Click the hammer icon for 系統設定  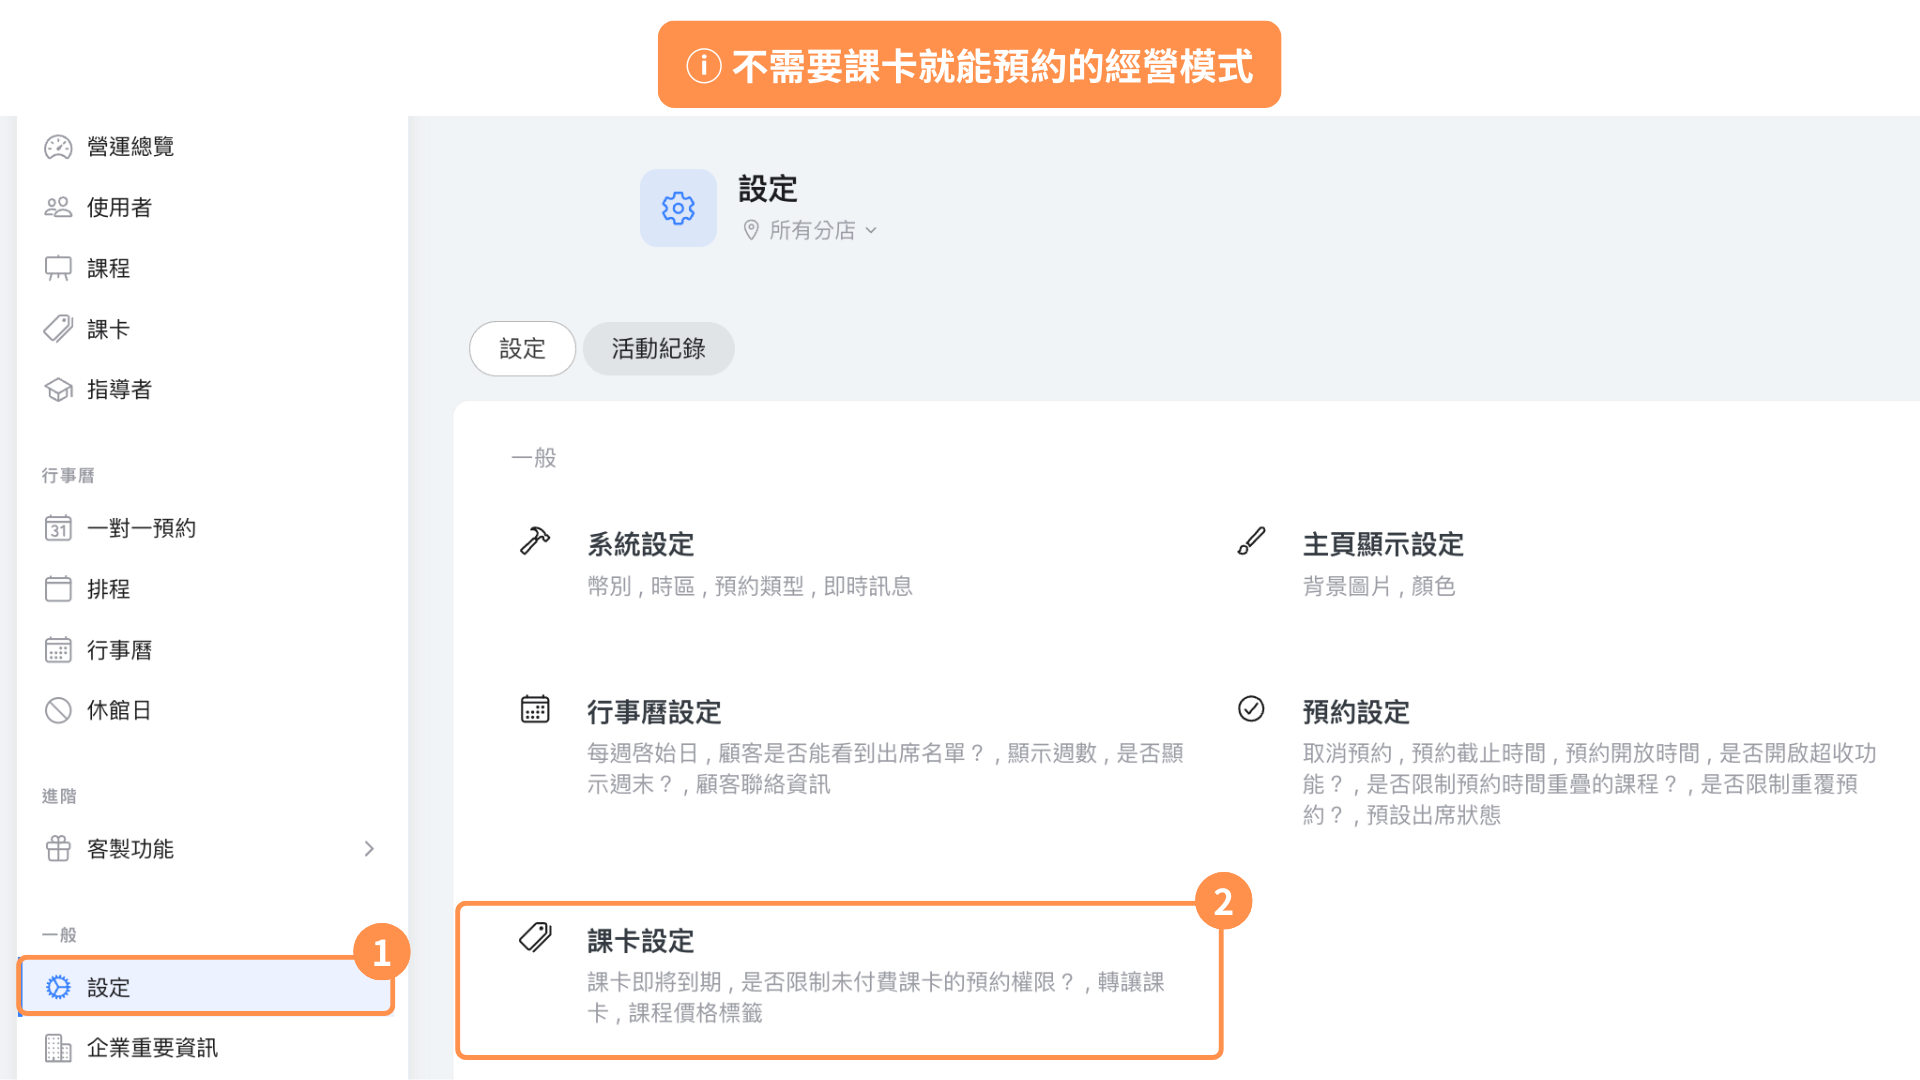(535, 541)
